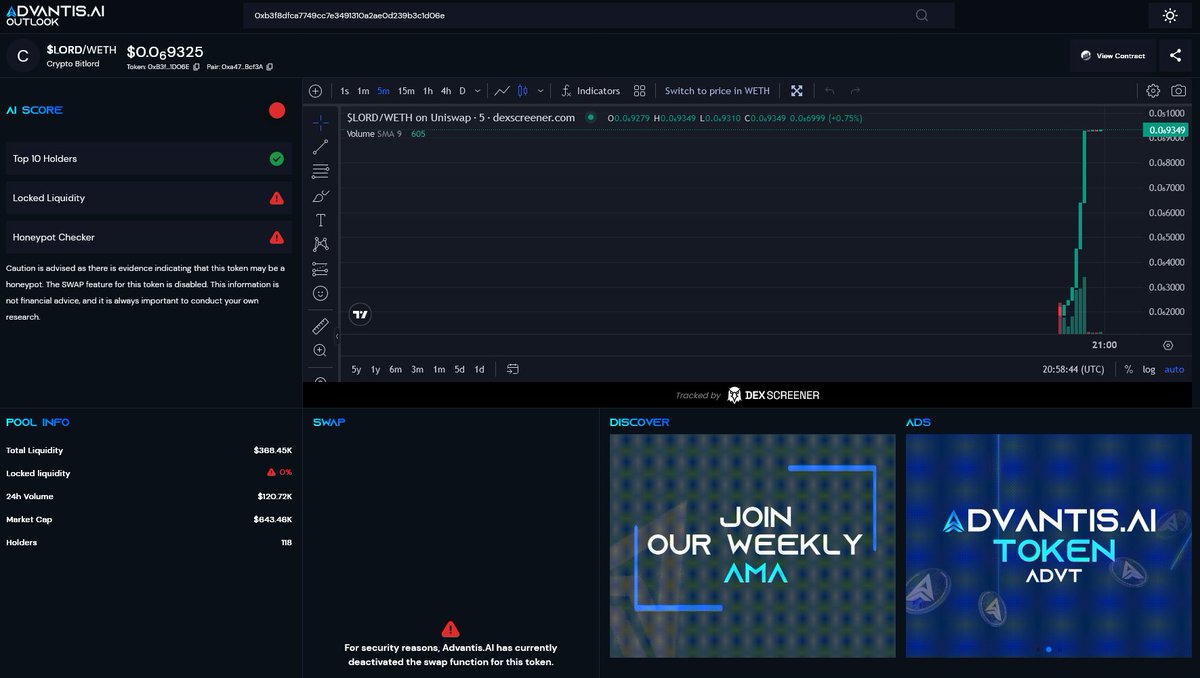Select the D daily timeframe

click(462, 91)
